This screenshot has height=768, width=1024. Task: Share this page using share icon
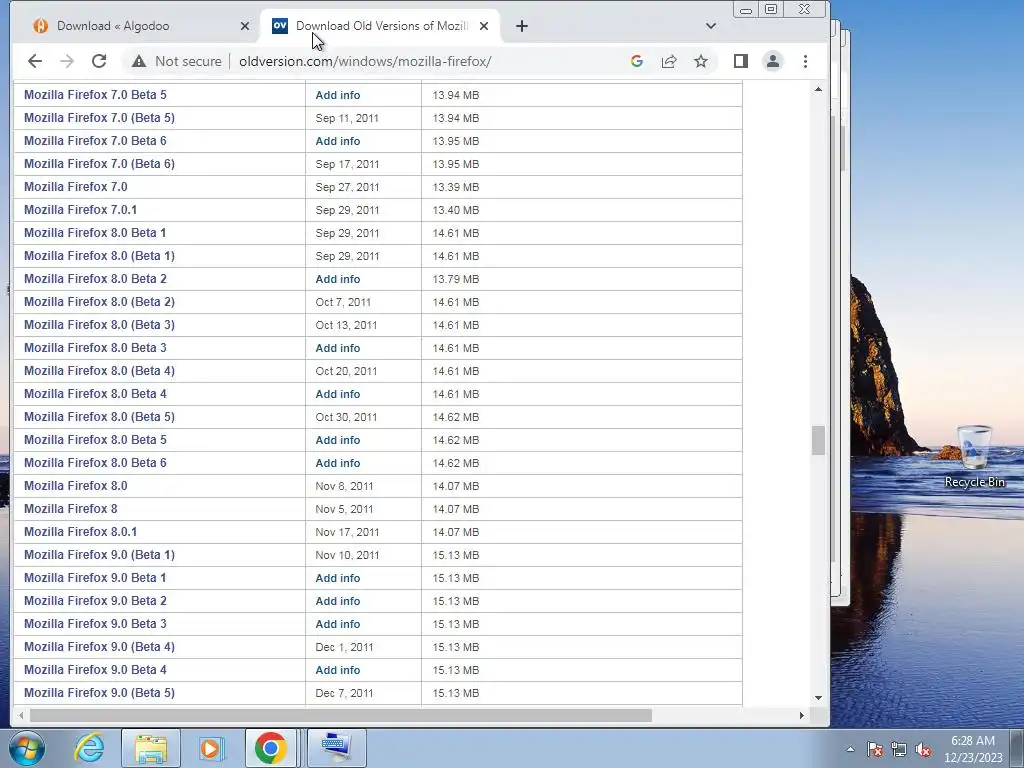(669, 61)
